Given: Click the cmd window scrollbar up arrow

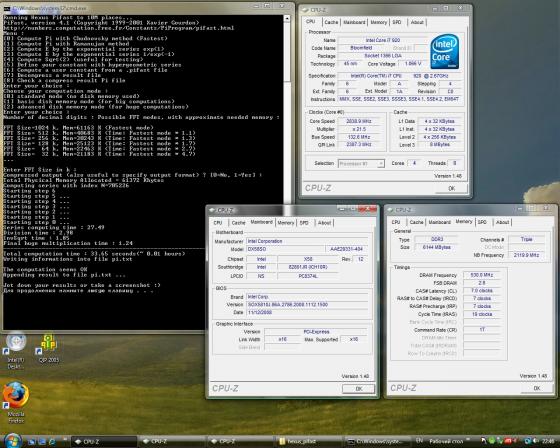Looking at the screenshot, I should click(287, 18).
